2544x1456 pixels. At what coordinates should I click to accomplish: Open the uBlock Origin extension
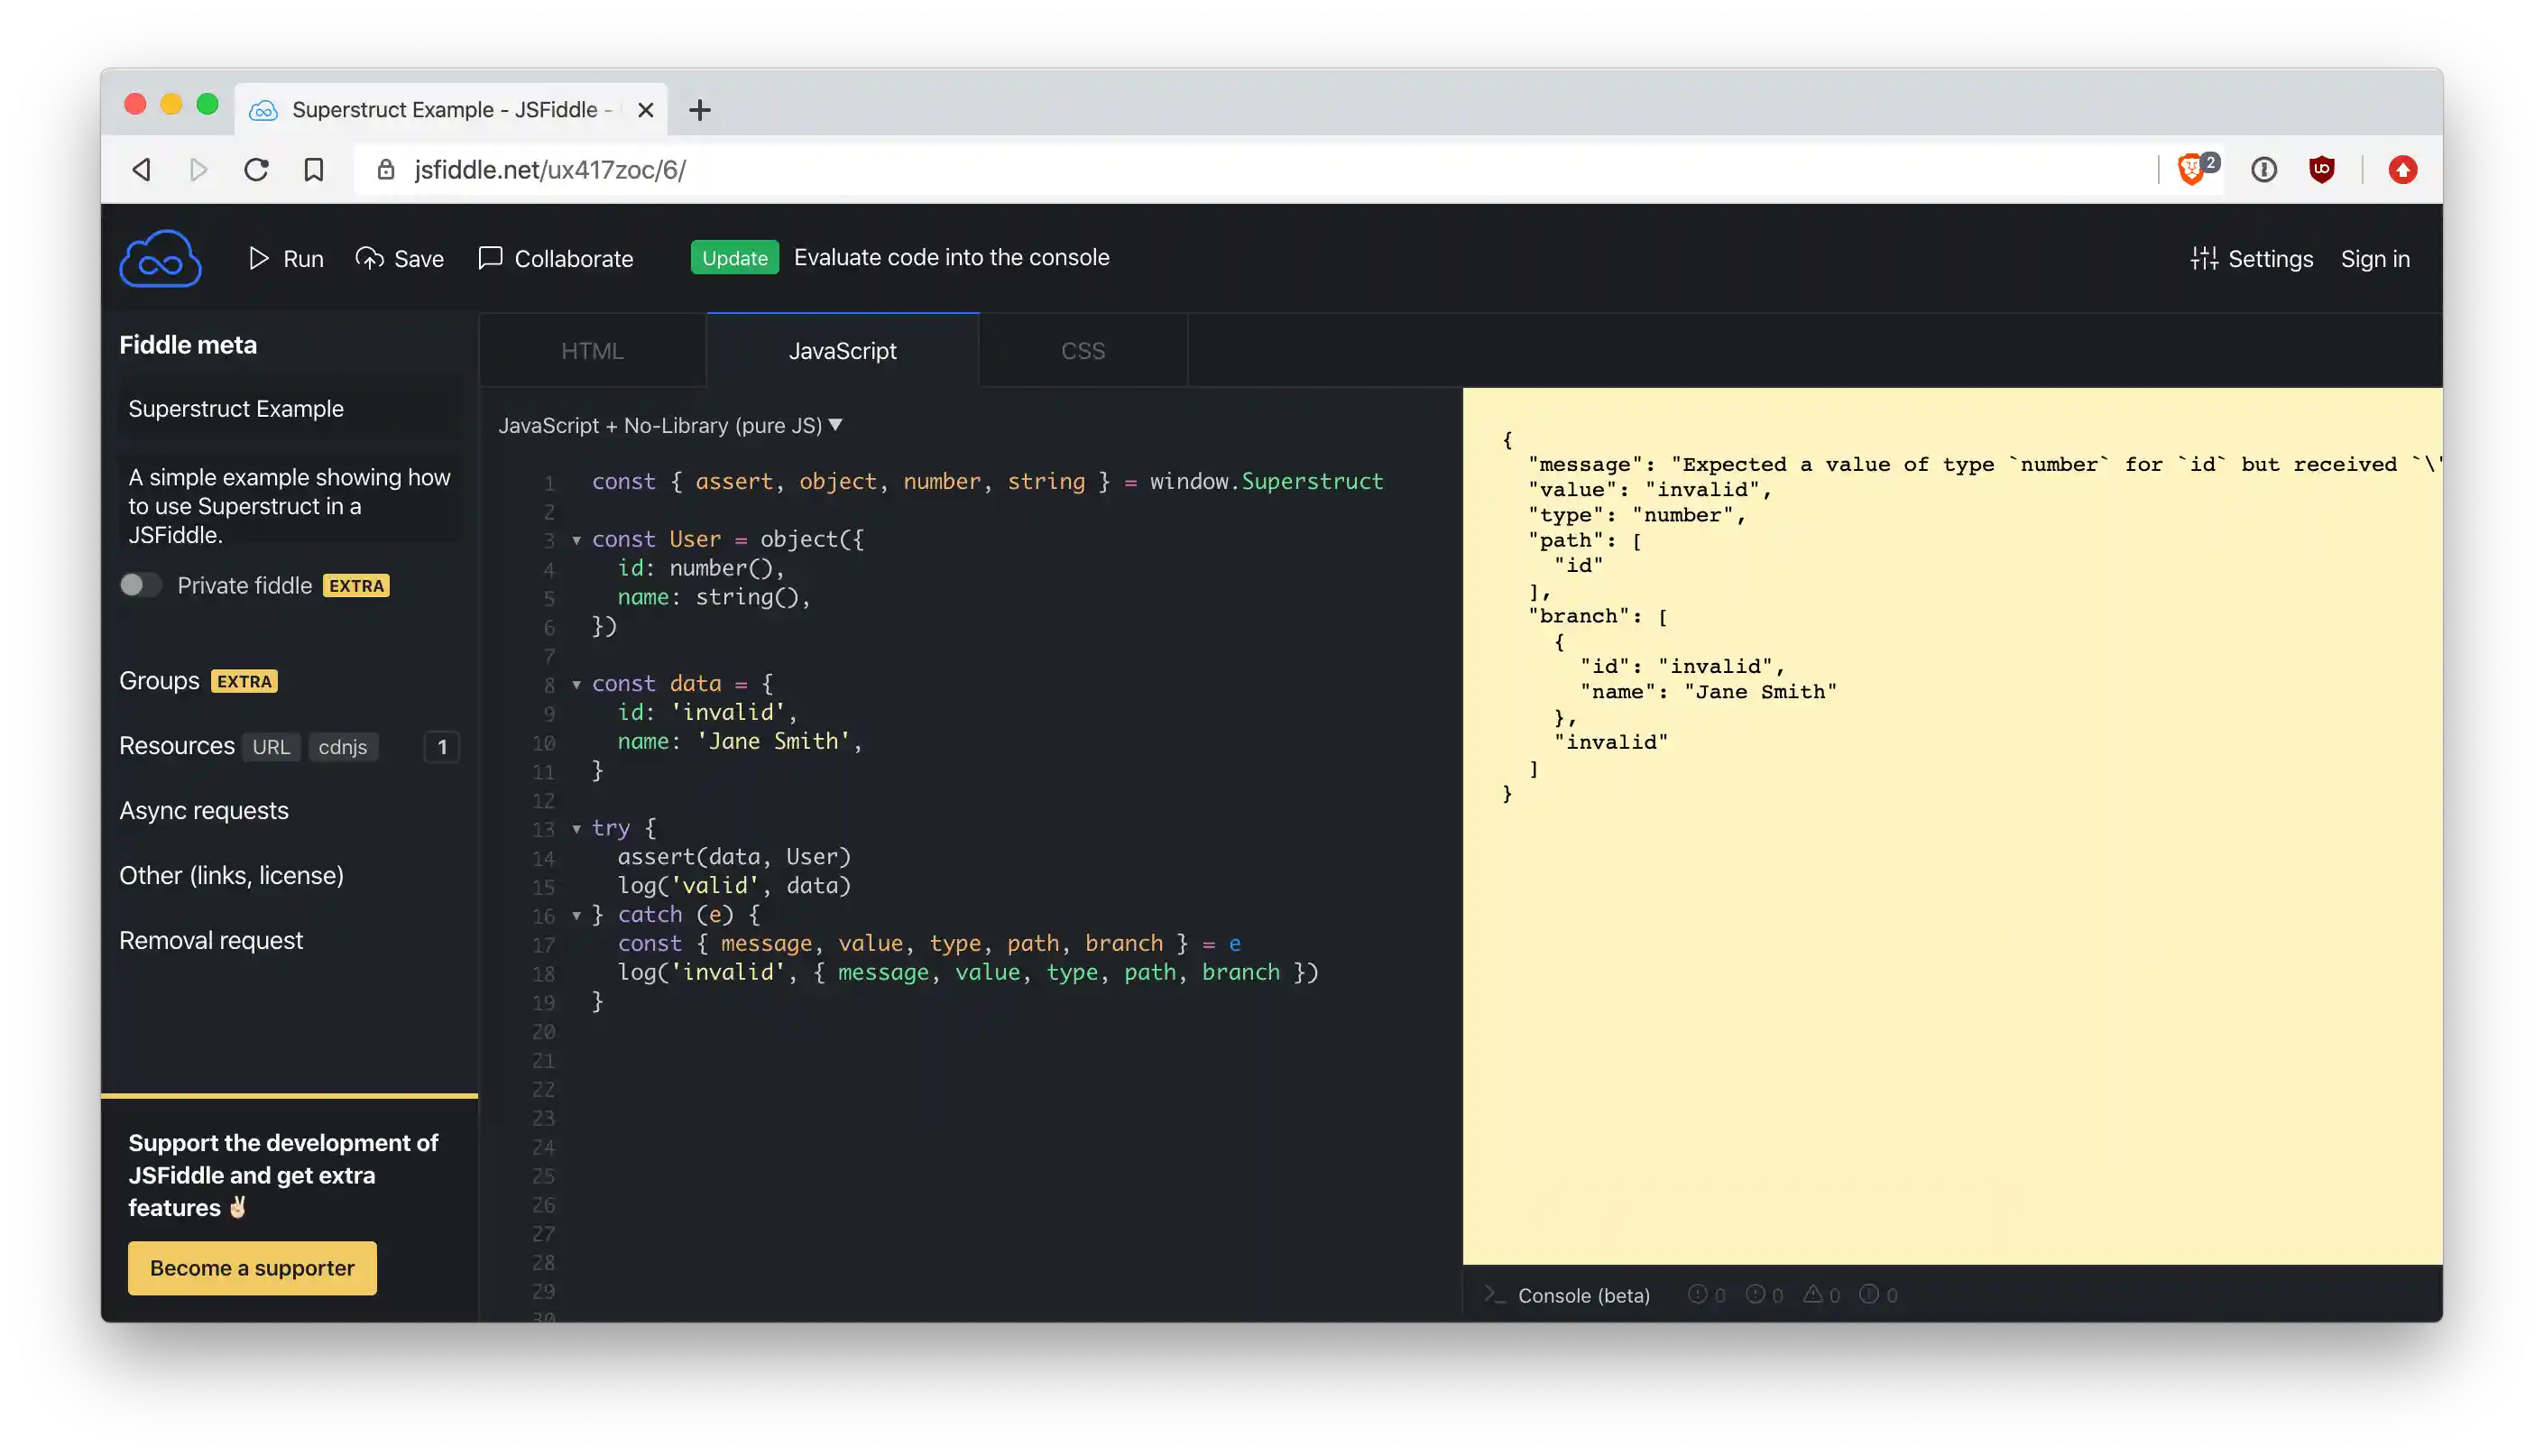(2322, 169)
